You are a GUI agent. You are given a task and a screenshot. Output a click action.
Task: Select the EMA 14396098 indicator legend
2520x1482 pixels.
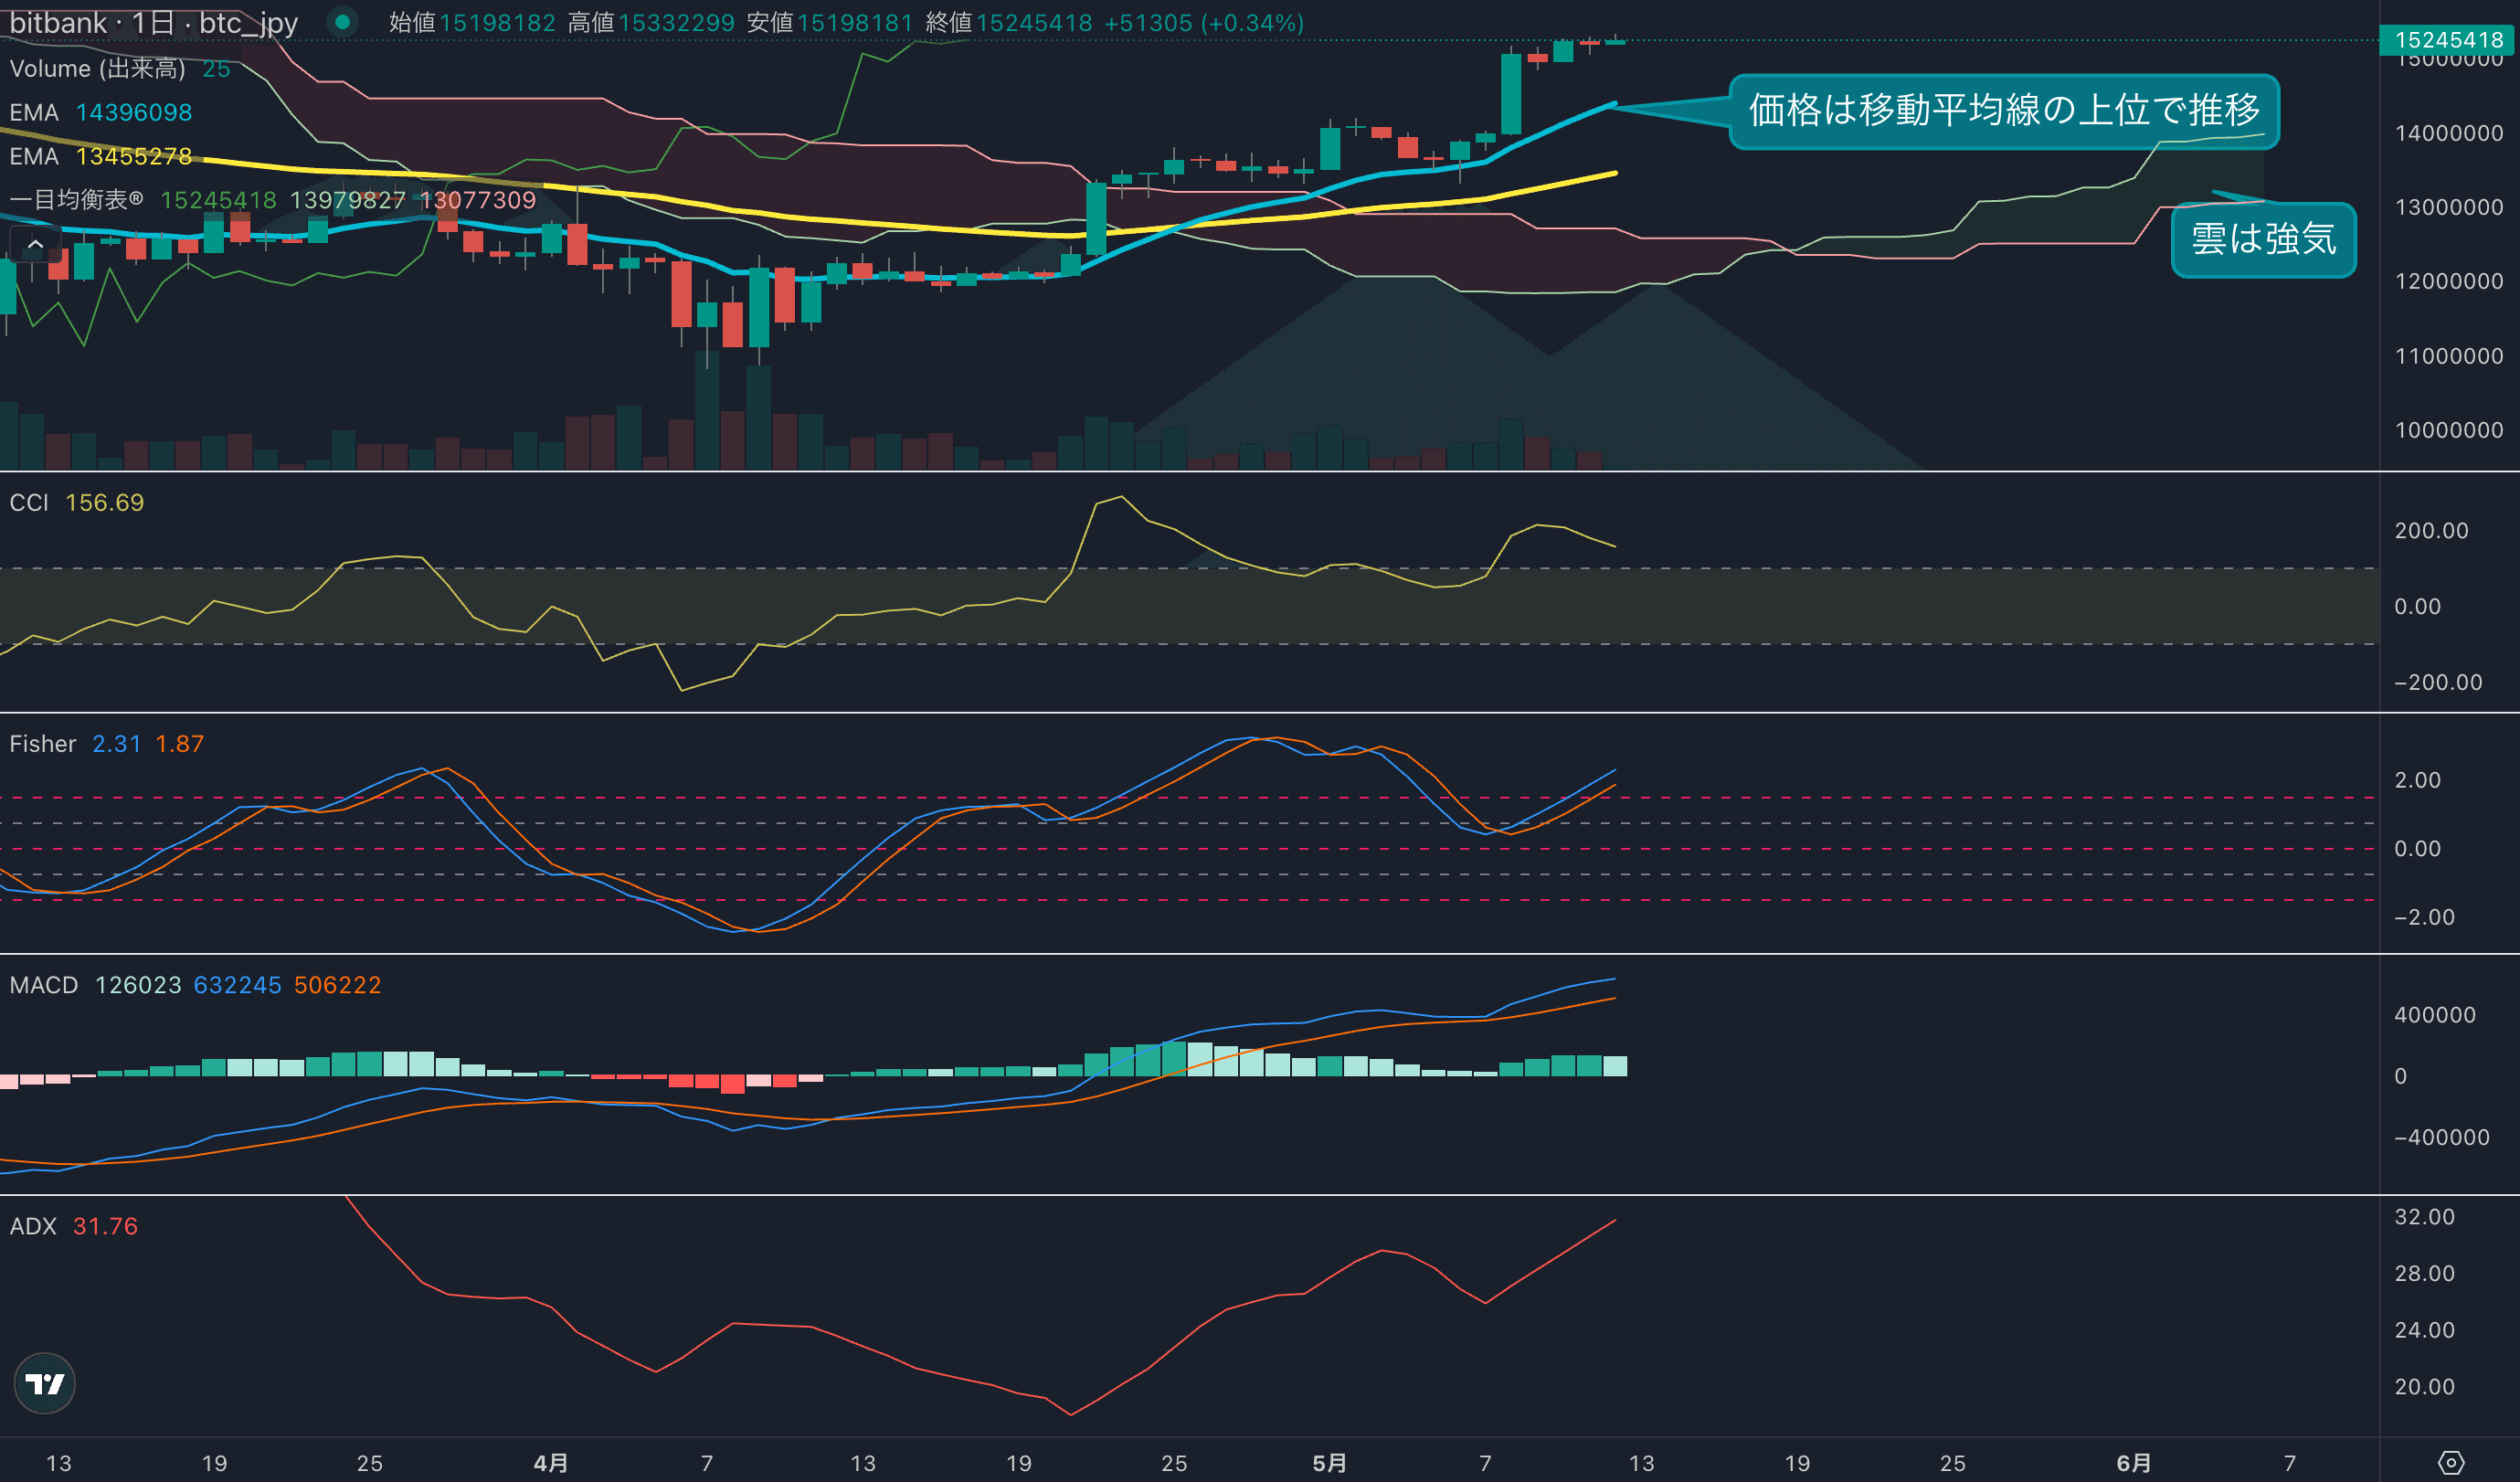coord(100,112)
